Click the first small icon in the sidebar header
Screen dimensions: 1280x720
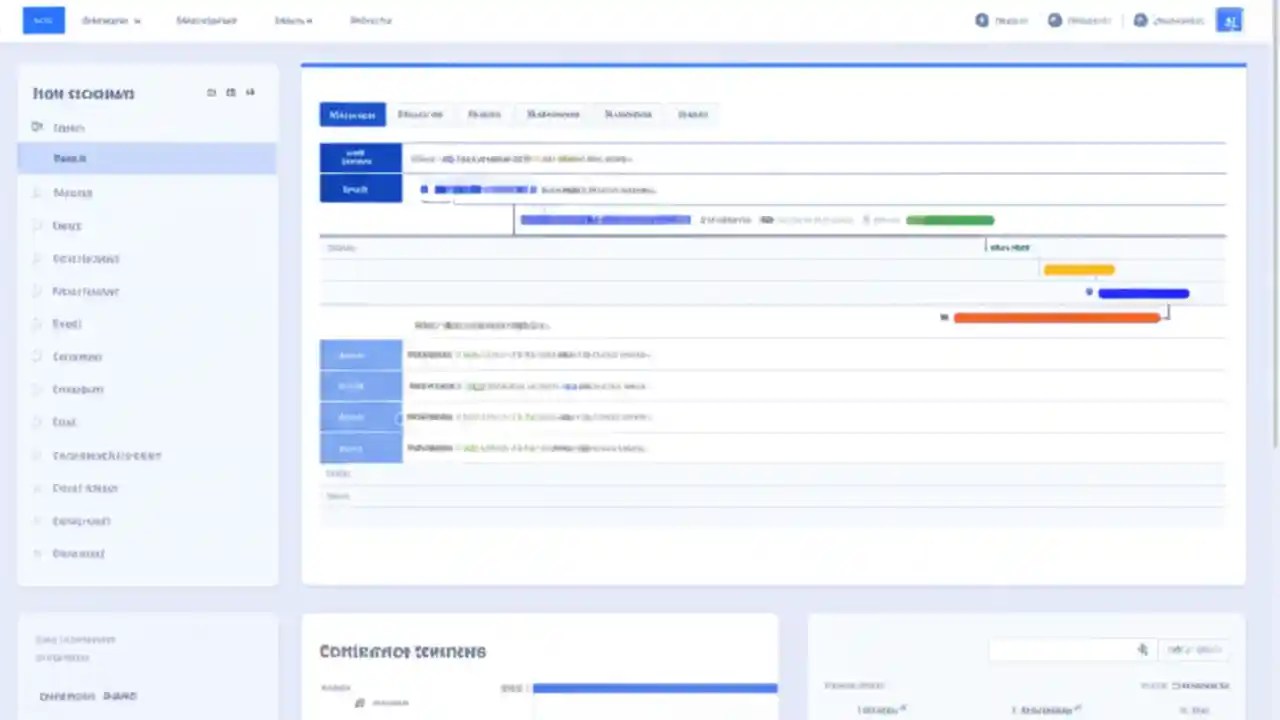pos(211,92)
